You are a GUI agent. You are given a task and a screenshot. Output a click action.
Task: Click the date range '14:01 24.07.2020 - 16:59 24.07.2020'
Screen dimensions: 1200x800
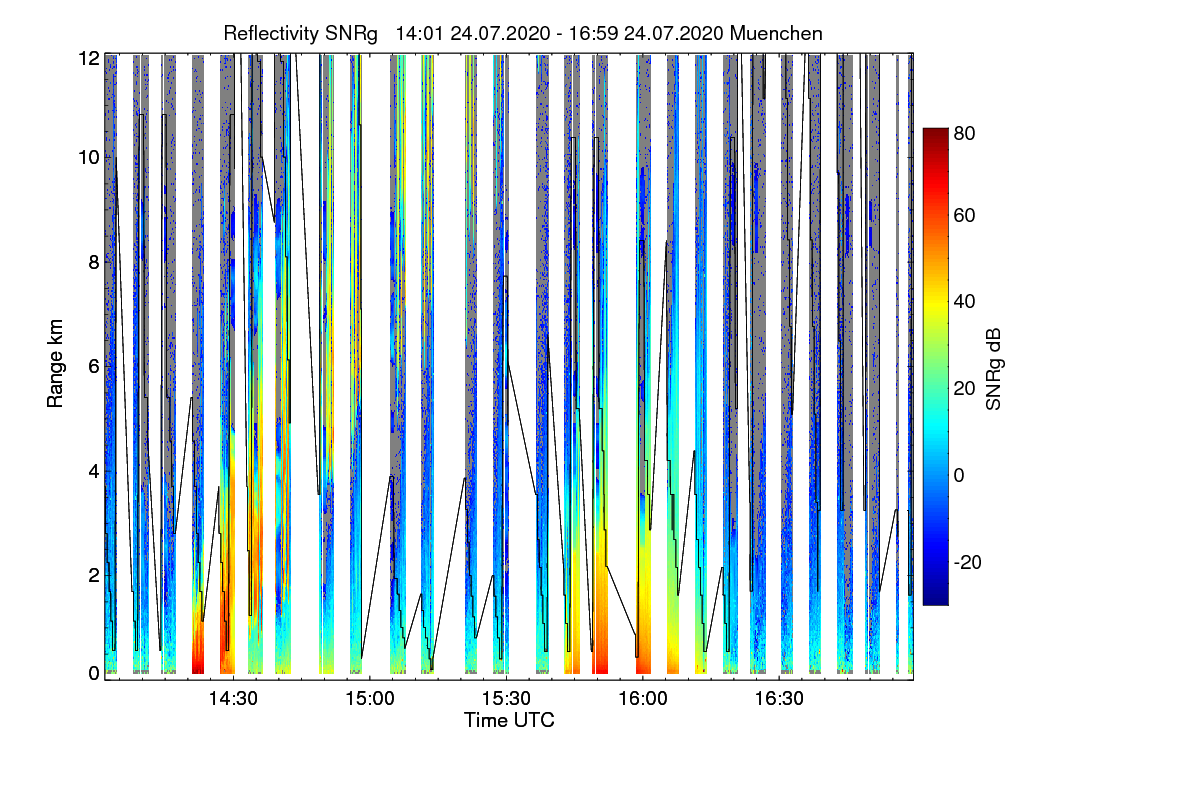pyautogui.click(x=561, y=33)
